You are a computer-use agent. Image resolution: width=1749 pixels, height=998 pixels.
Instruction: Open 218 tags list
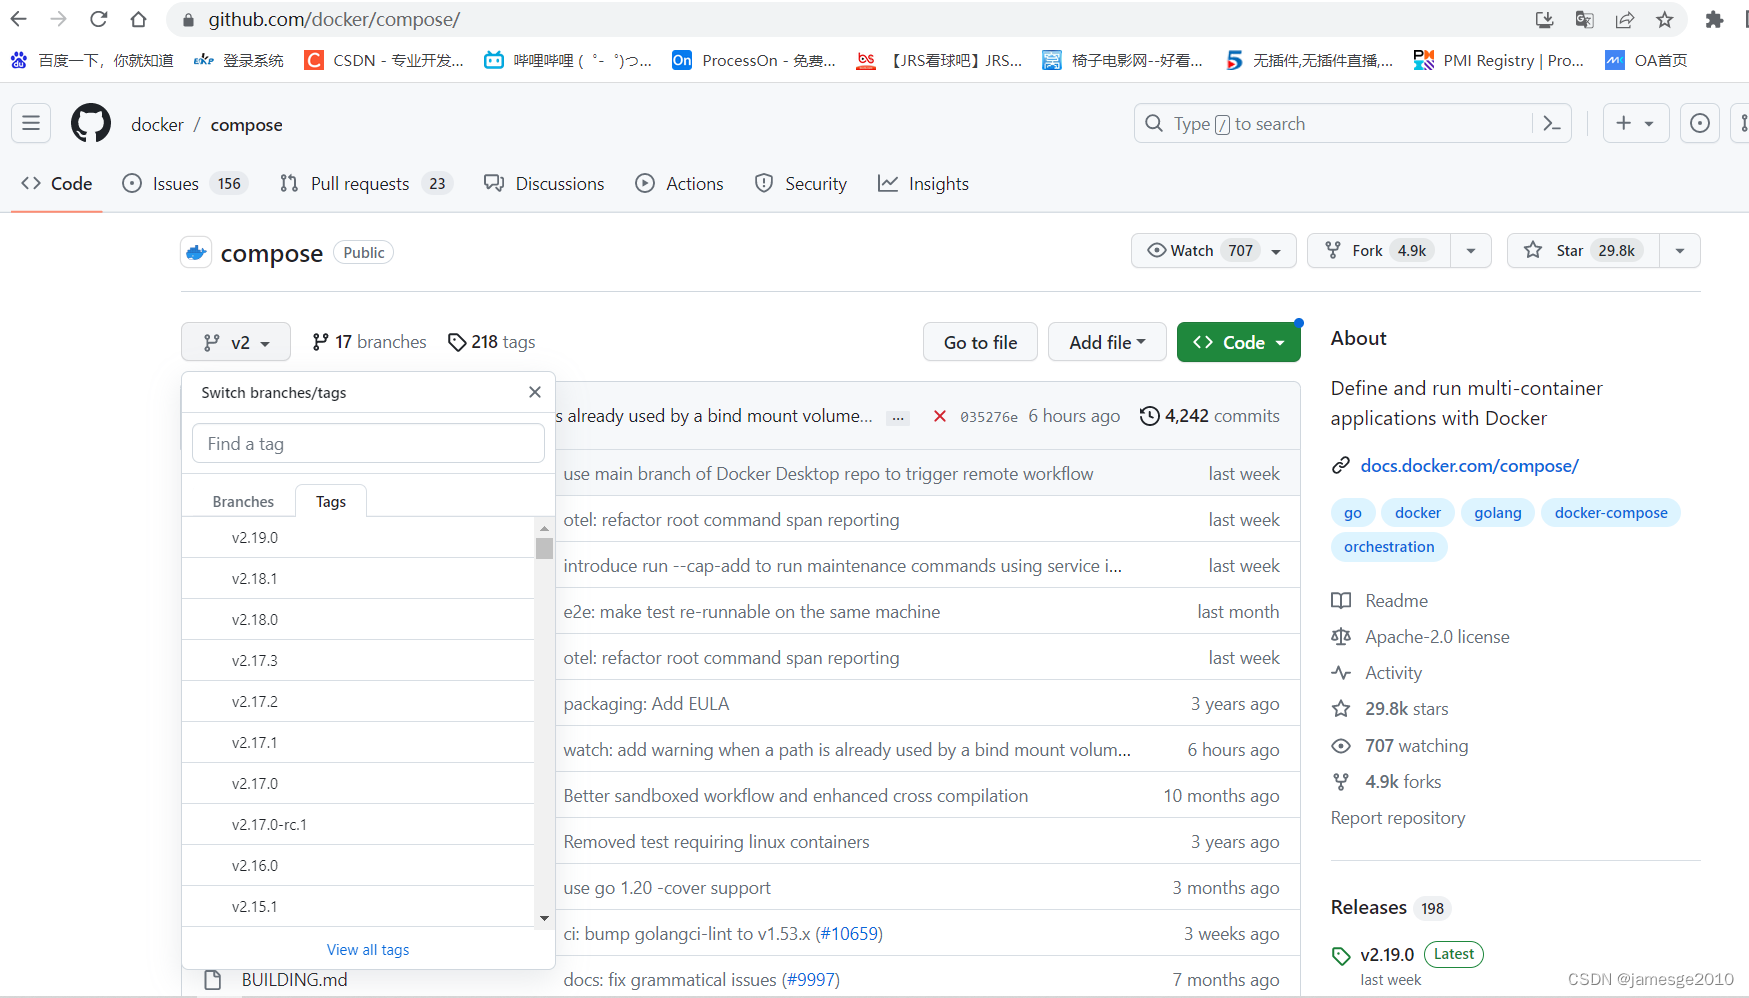(x=491, y=342)
